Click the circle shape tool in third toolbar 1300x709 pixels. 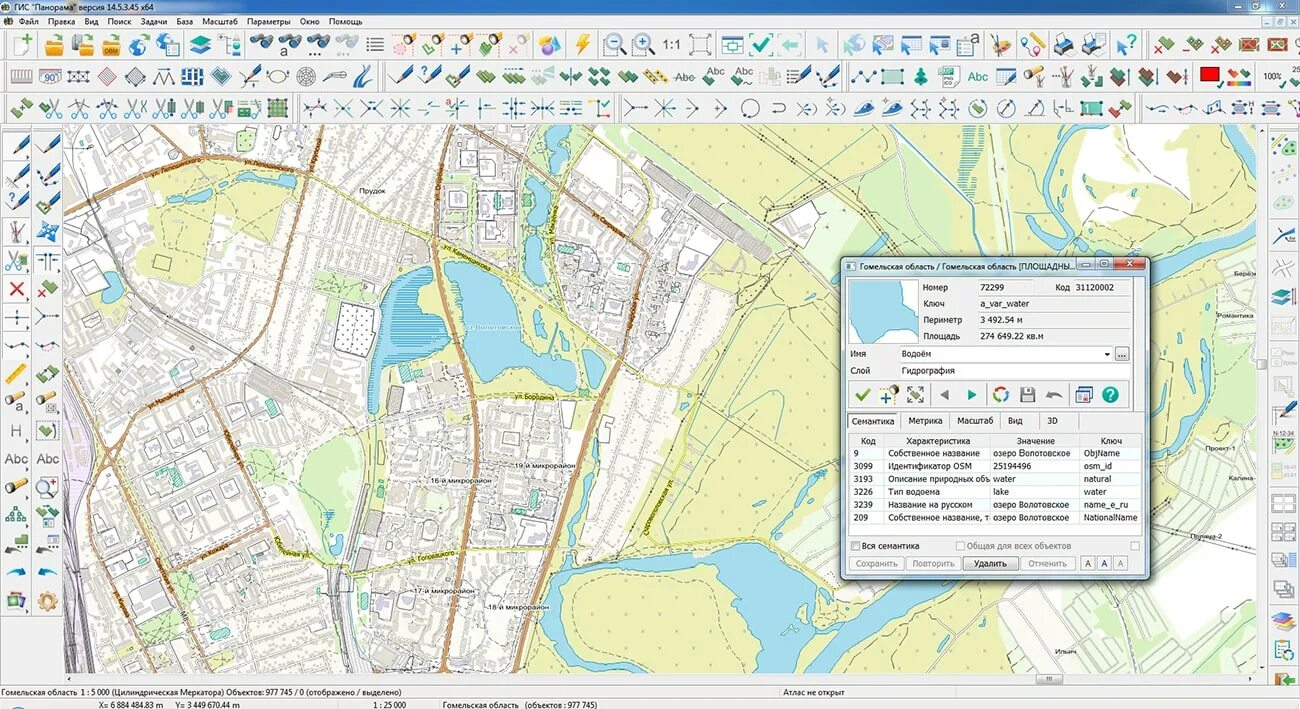tap(750, 107)
